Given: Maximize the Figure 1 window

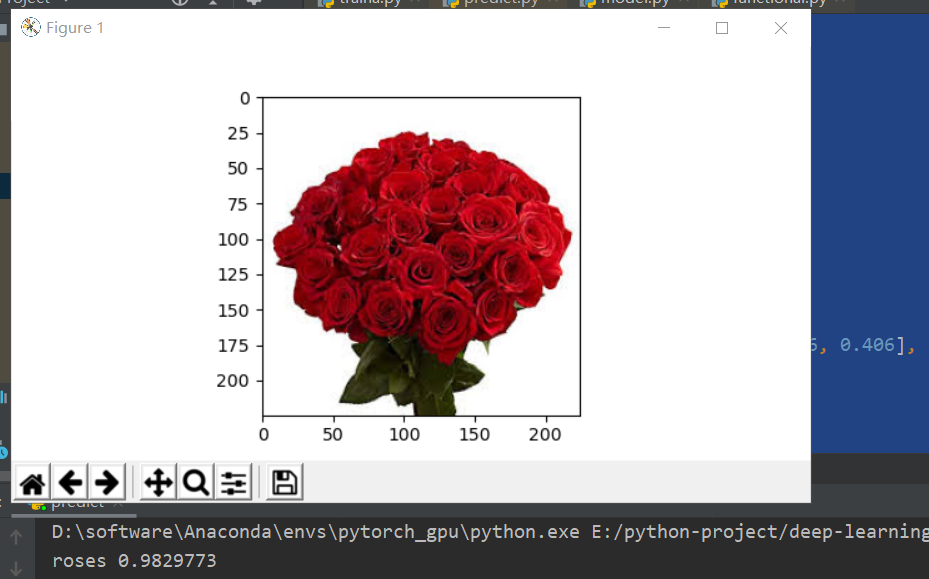Looking at the screenshot, I should pos(722,28).
